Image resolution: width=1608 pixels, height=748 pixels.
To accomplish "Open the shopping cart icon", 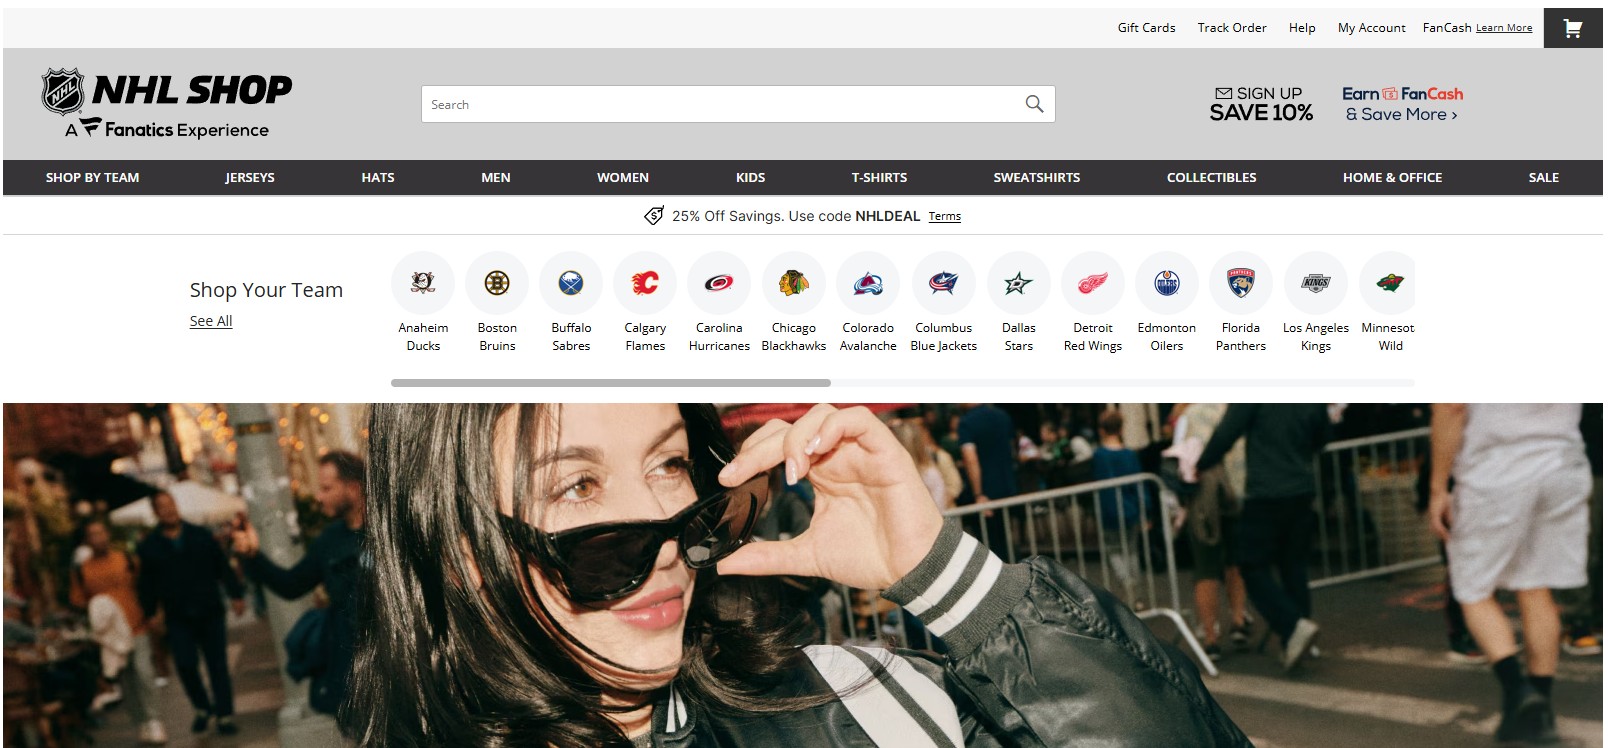I will [1573, 28].
